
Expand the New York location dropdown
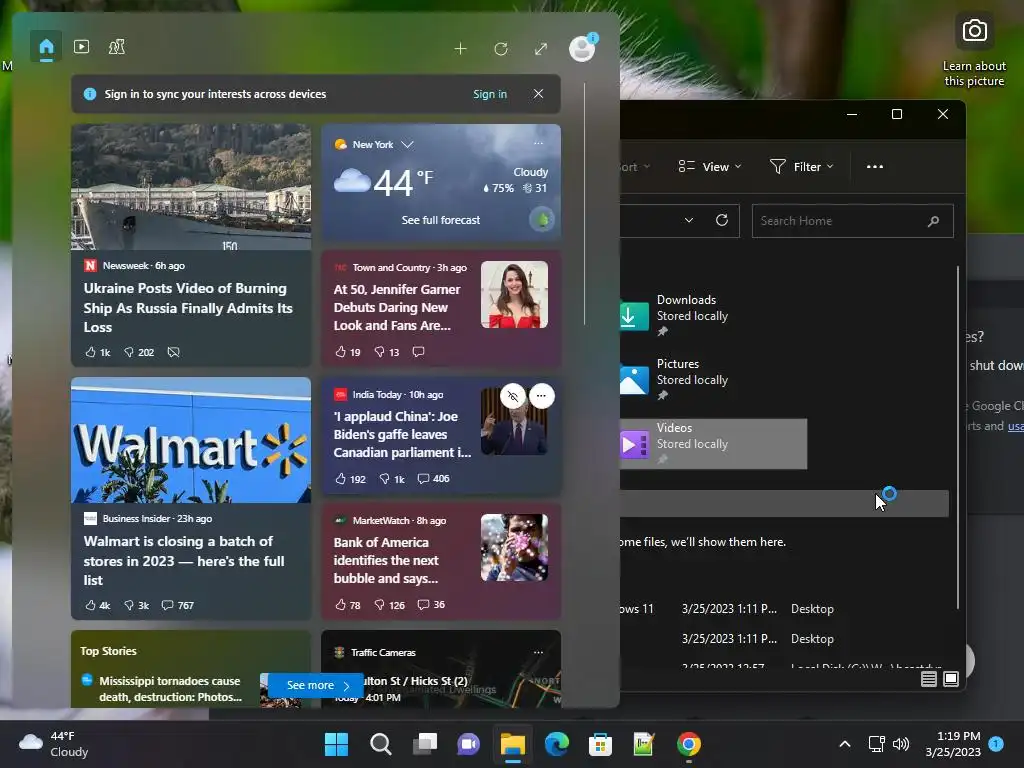click(408, 144)
